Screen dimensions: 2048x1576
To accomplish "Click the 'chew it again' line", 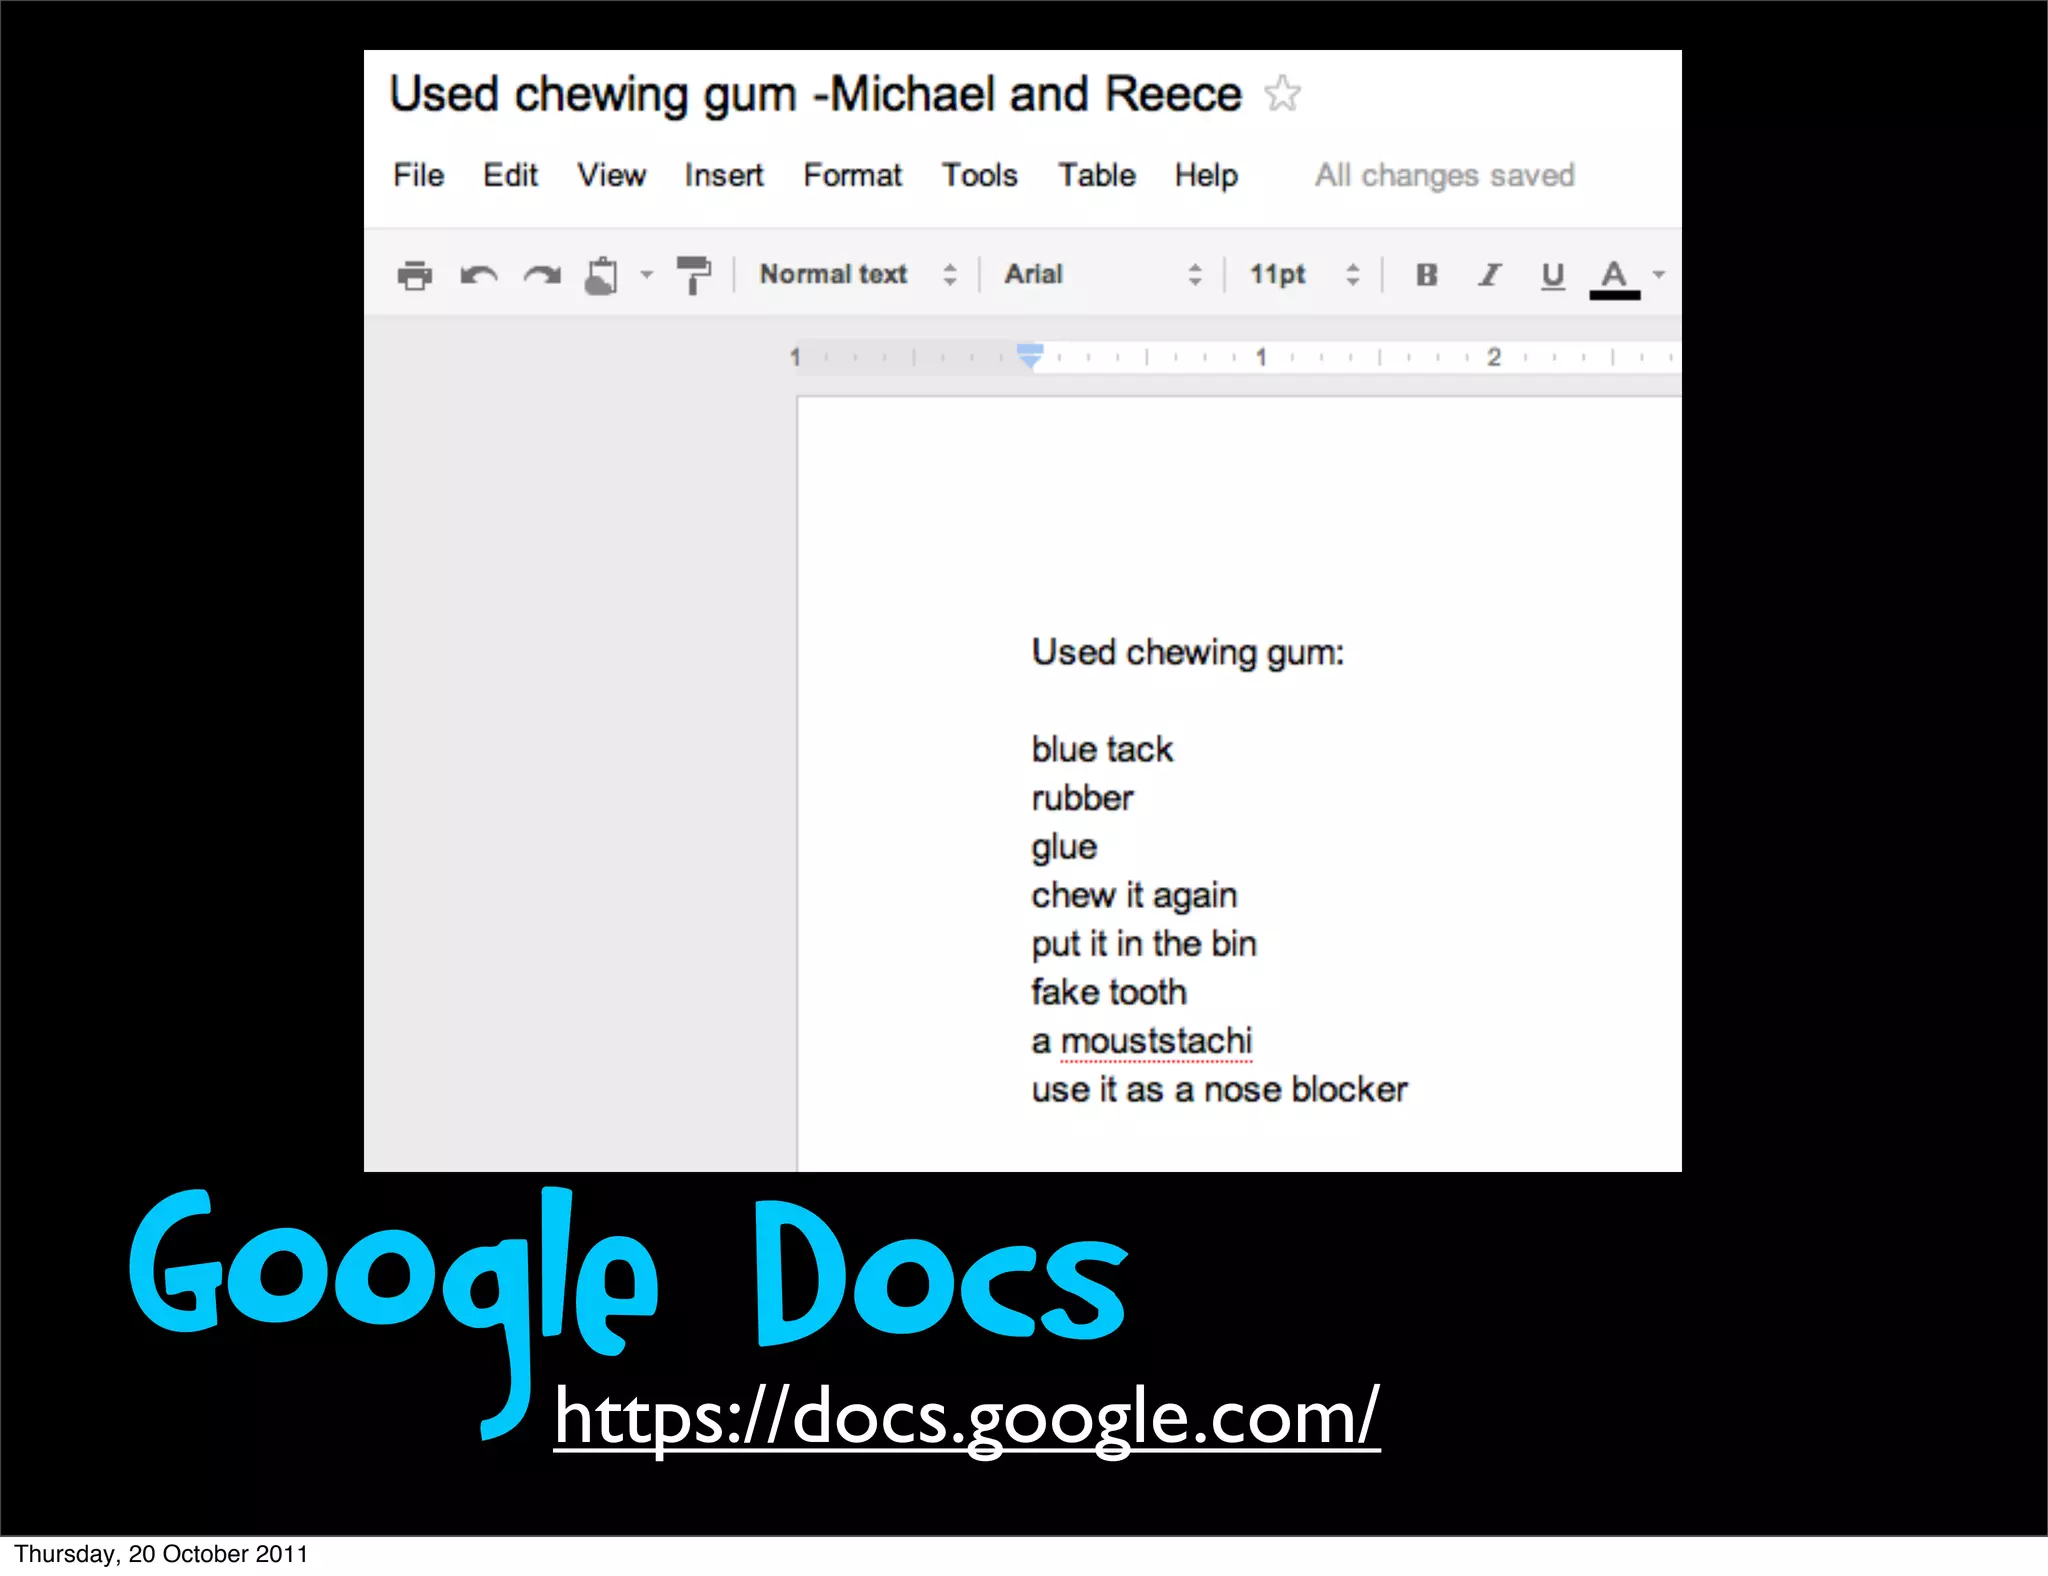I will click(x=1134, y=896).
